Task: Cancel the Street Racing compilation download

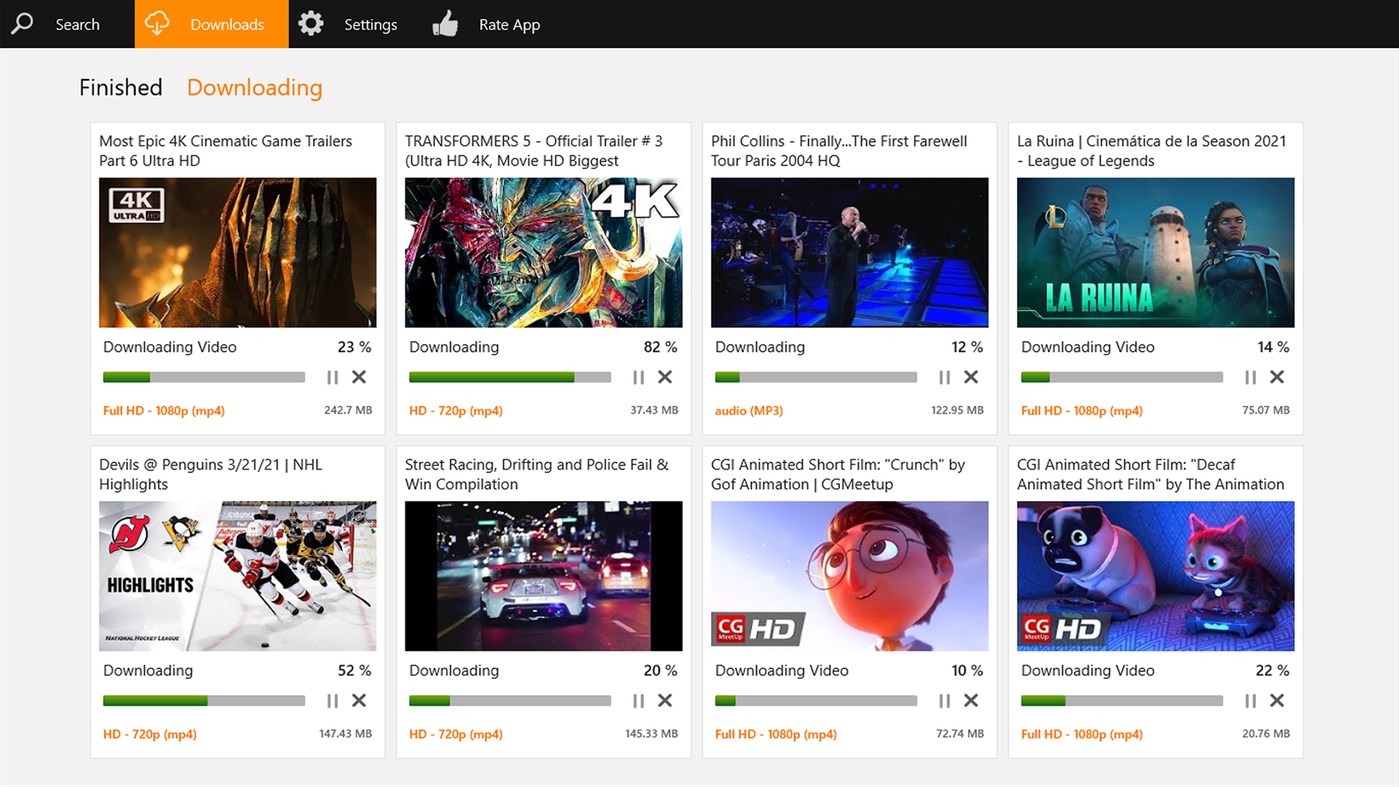Action: point(665,701)
